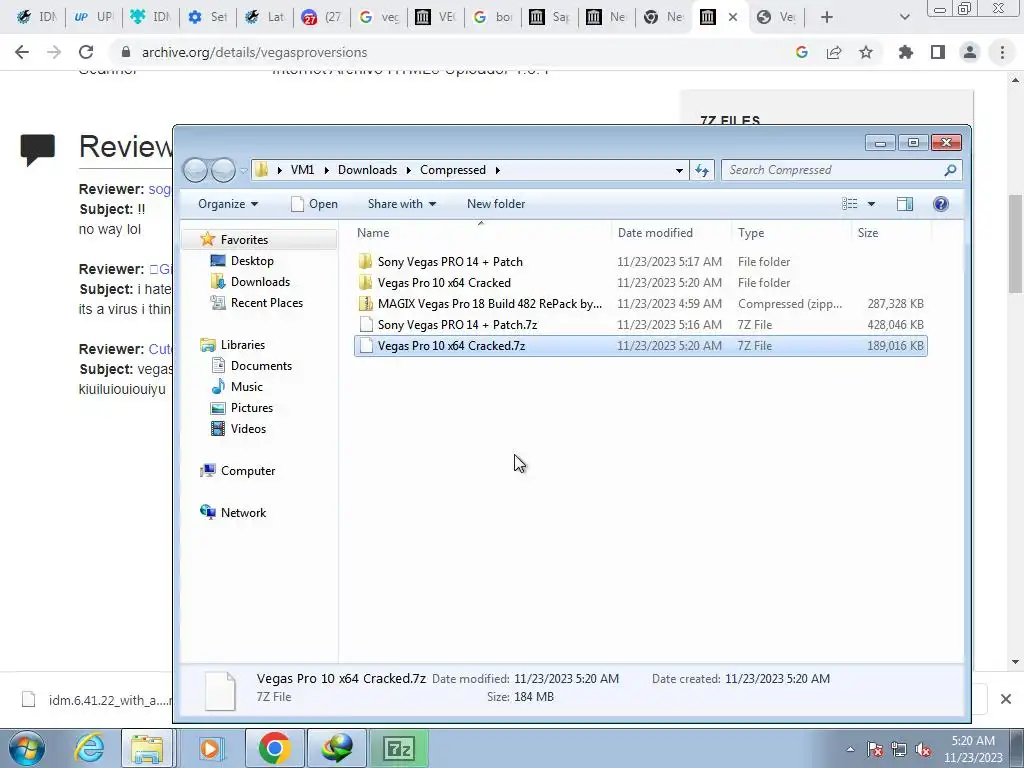Expand the Share with dropdown
The image size is (1024, 768).
pyautogui.click(x=402, y=204)
